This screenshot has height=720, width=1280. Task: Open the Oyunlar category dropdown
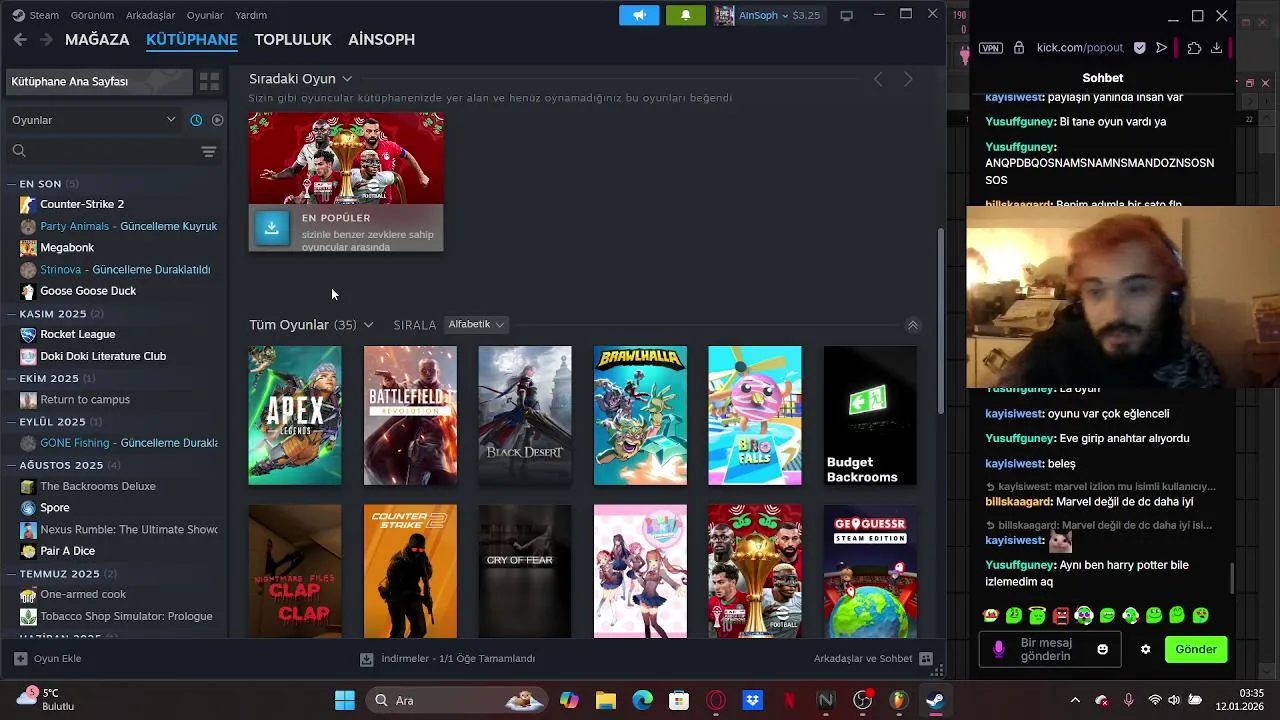93,120
